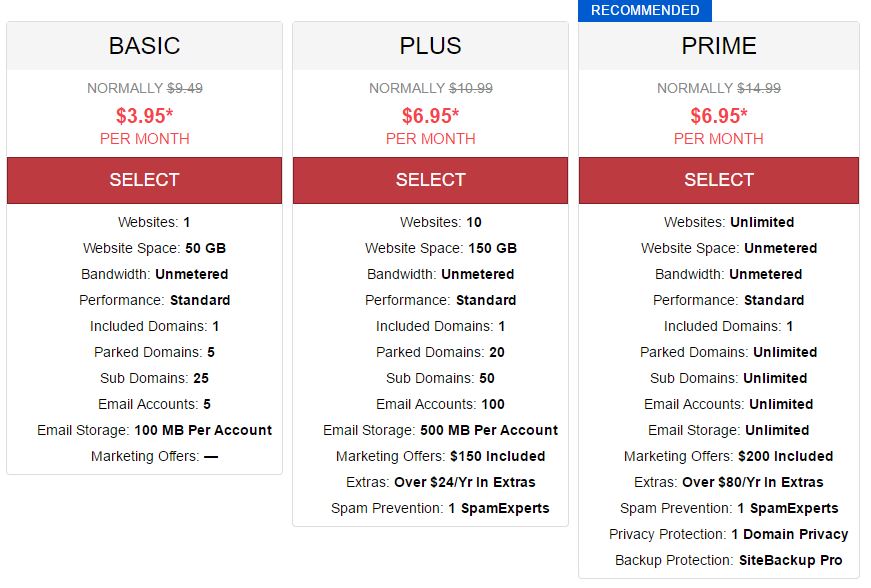Click the SiteBackup Pro feature text
This screenshot has width=871, height=588.
790,560
